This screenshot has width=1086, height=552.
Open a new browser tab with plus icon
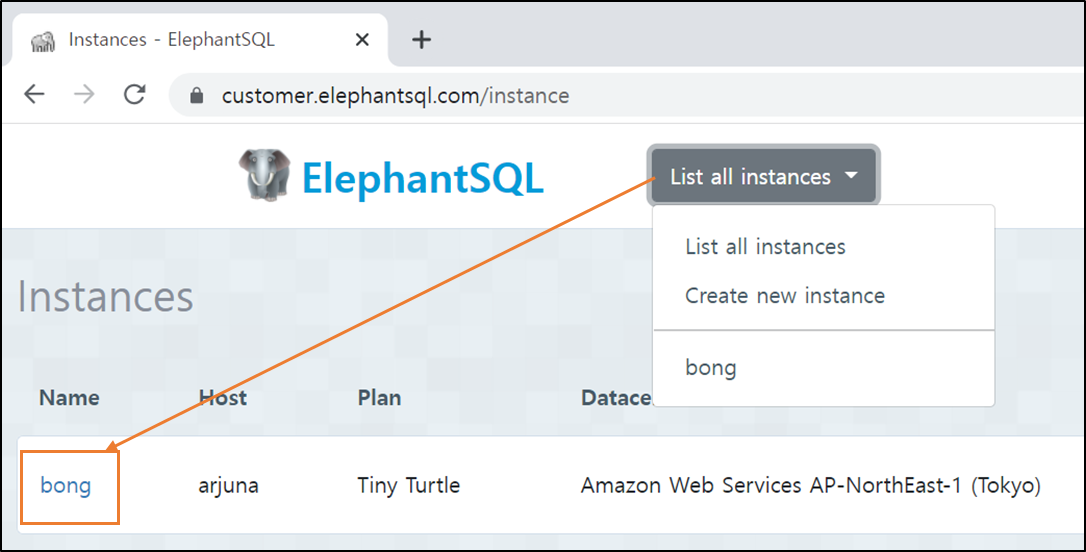coord(421,39)
